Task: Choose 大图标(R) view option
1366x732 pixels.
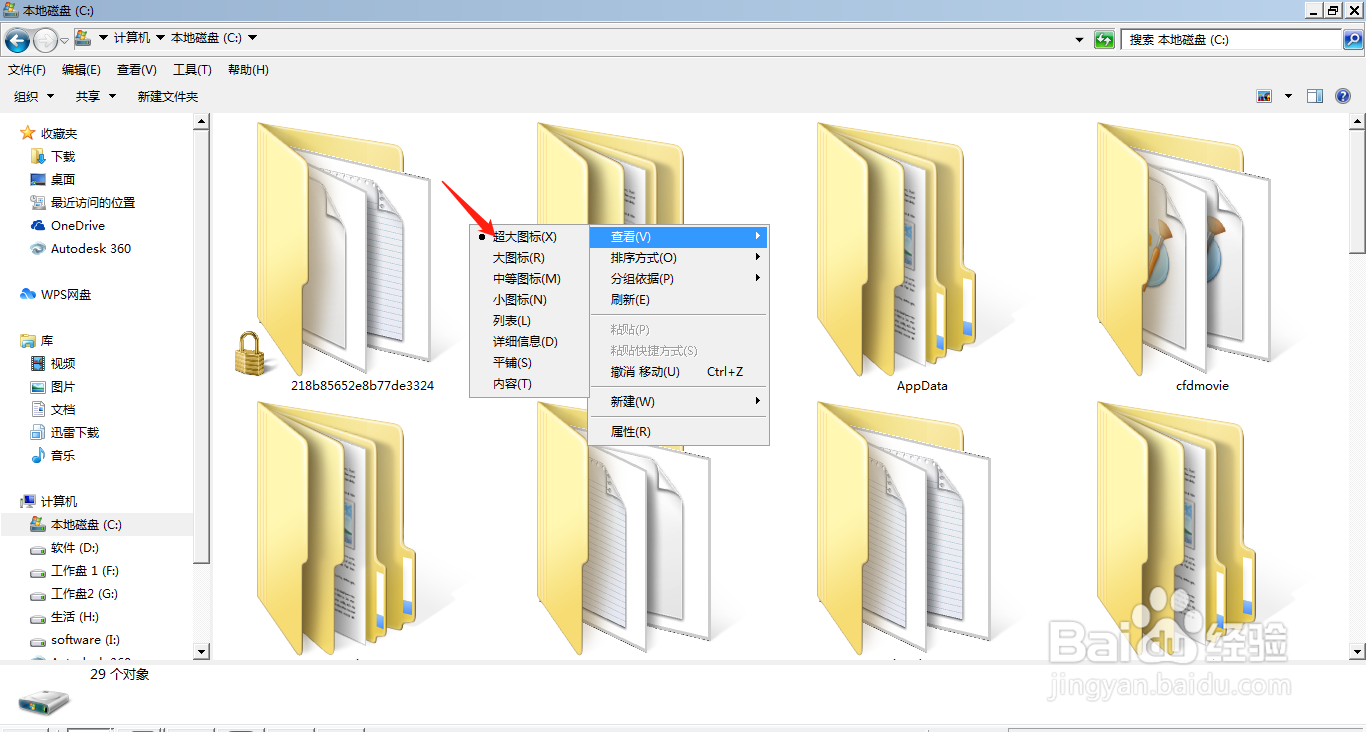Action: (x=529, y=258)
